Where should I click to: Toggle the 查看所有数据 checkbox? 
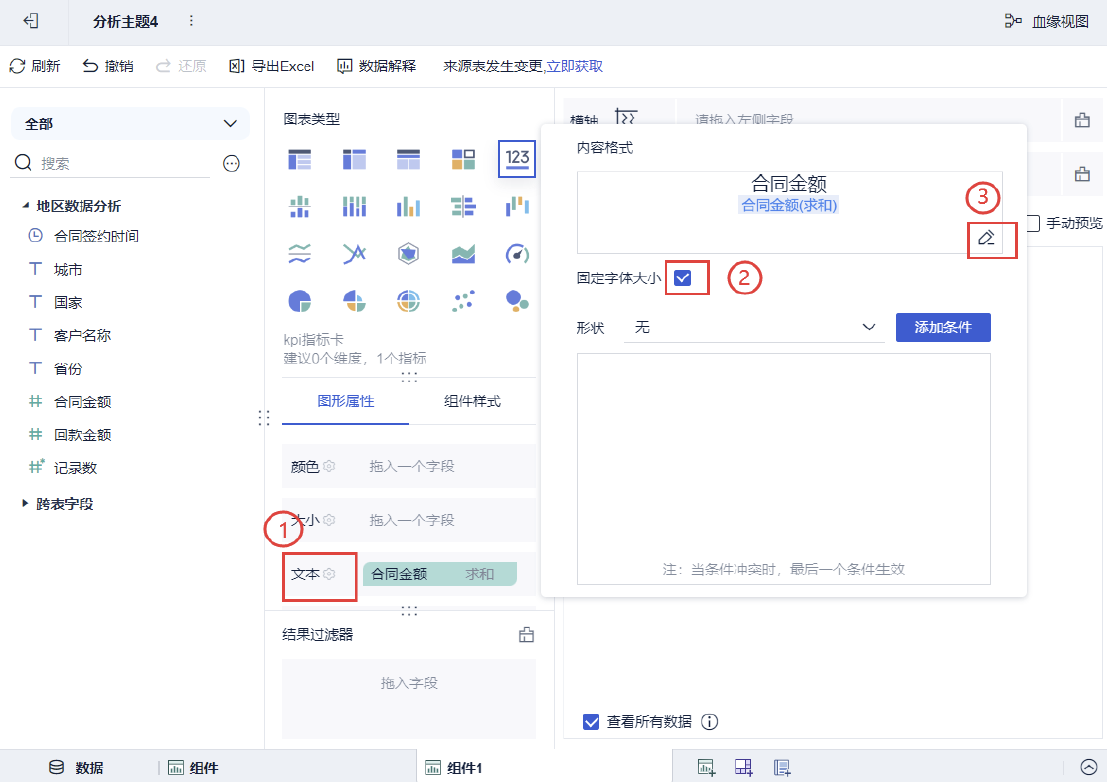592,721
